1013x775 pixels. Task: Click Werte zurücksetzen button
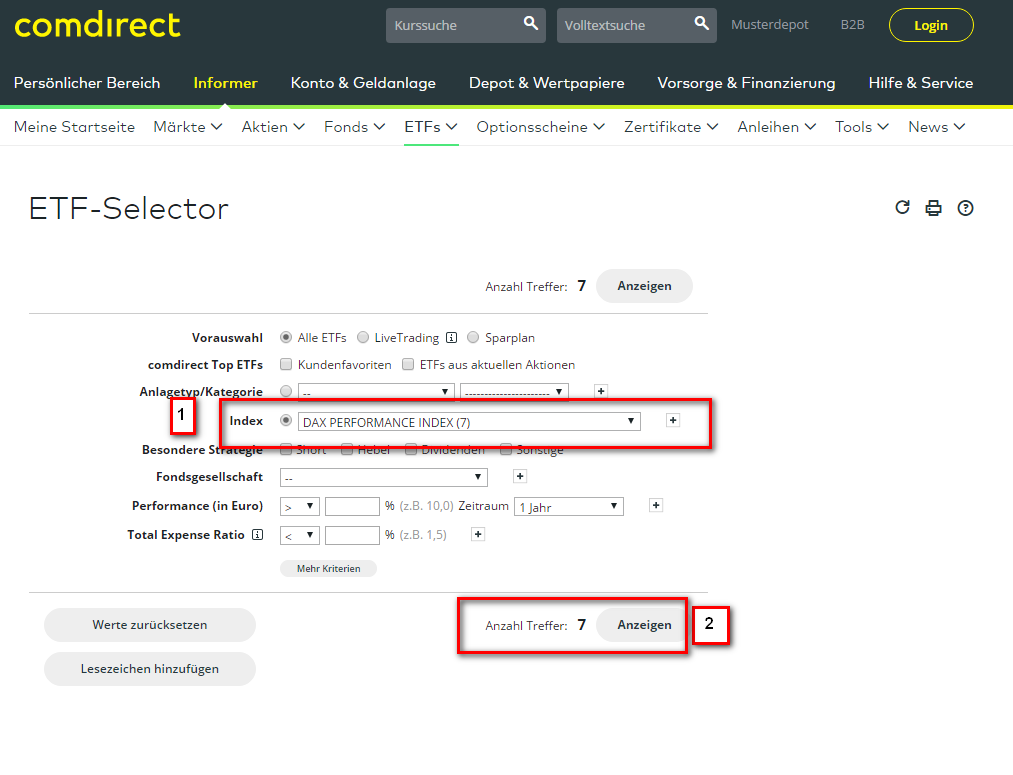point(150,625)
